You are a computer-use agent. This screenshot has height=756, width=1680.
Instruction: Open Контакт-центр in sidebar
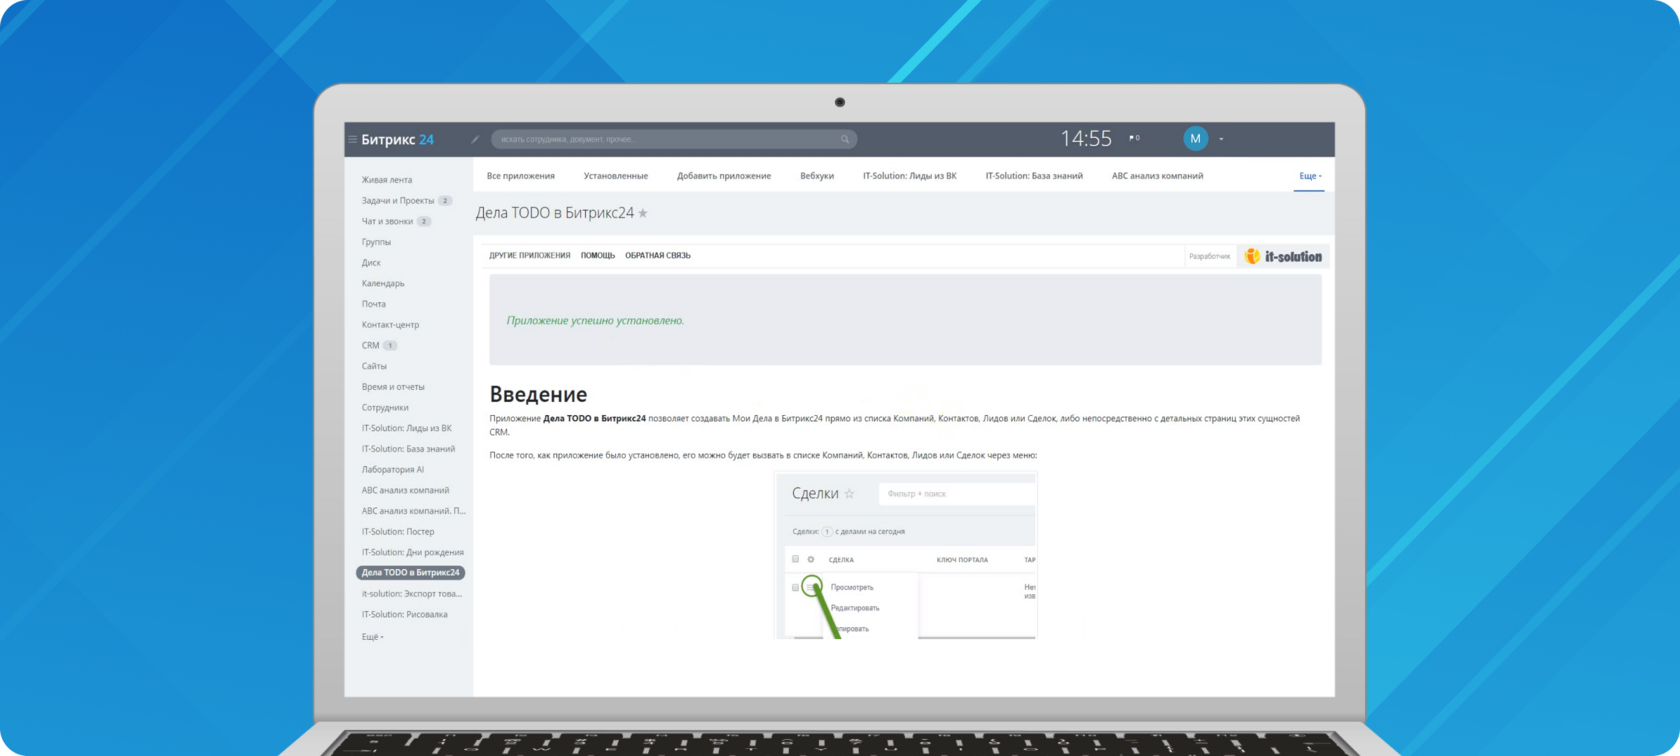click(x=390, y=325)
